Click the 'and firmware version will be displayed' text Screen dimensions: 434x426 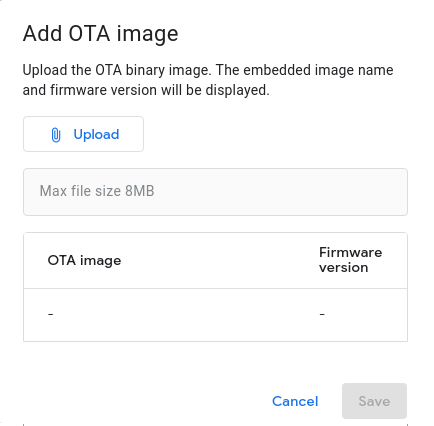pyautogui.click(x=146, y=90)
